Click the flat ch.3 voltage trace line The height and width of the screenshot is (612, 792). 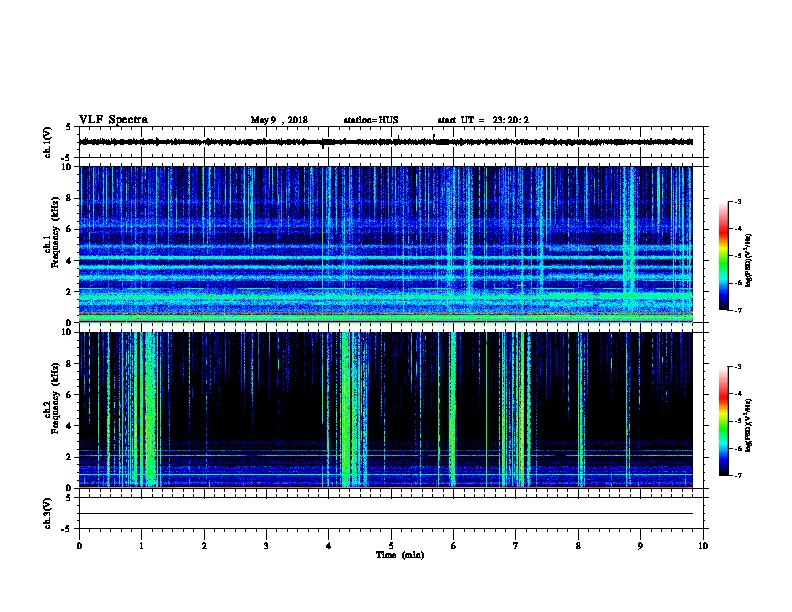click(x=386, y=514)
